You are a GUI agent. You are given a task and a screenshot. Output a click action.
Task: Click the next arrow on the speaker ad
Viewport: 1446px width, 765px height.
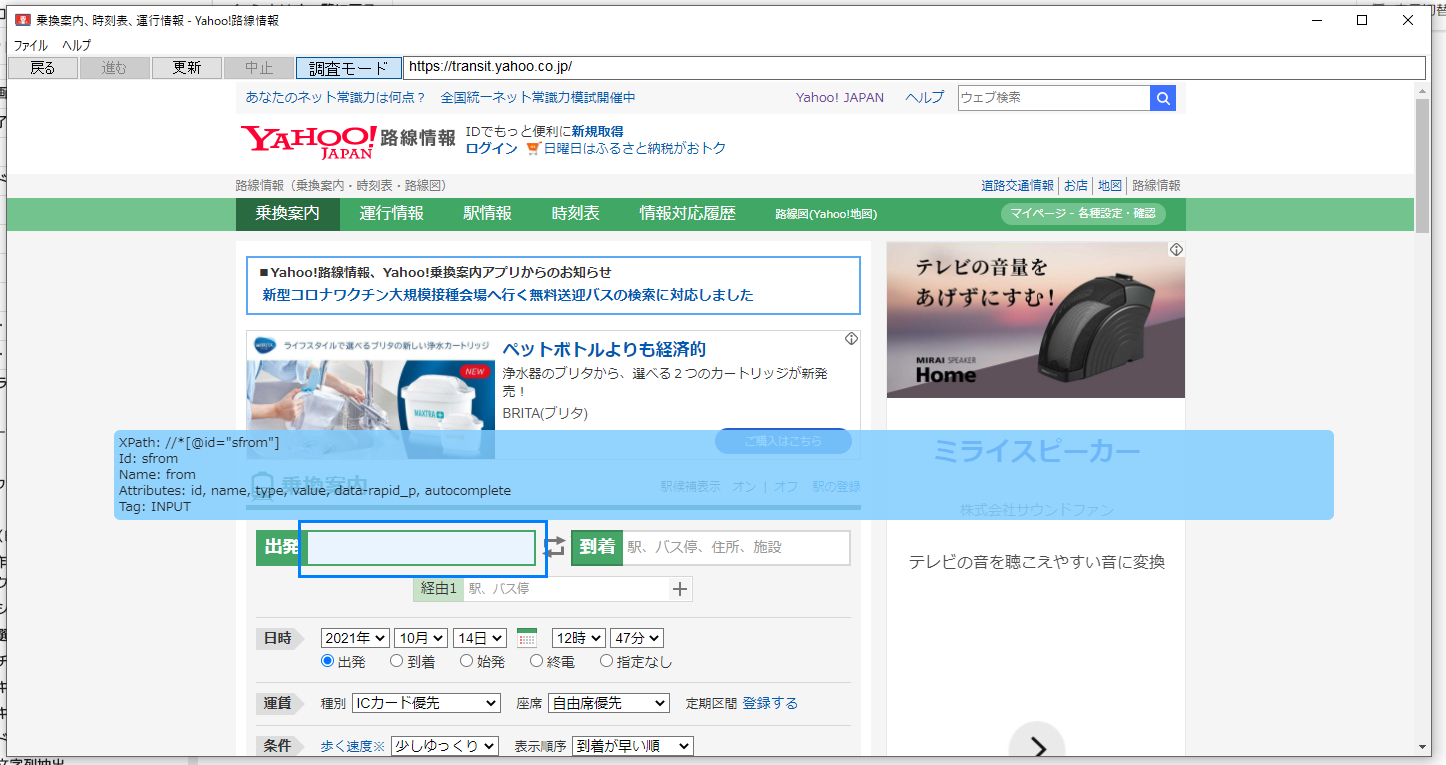1037,746
